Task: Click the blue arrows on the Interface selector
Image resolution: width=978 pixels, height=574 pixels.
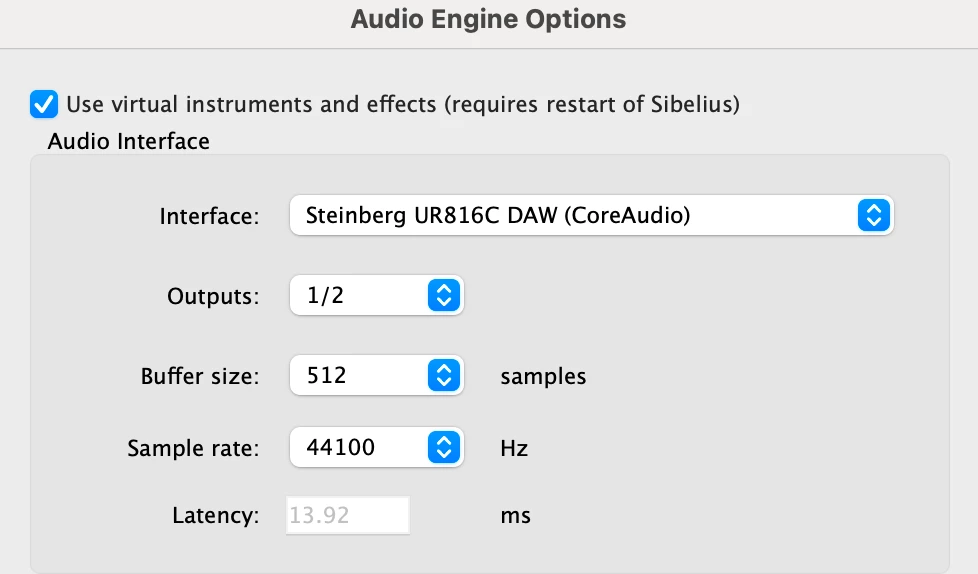Action: pyautogui.click(x=873, y=215)
